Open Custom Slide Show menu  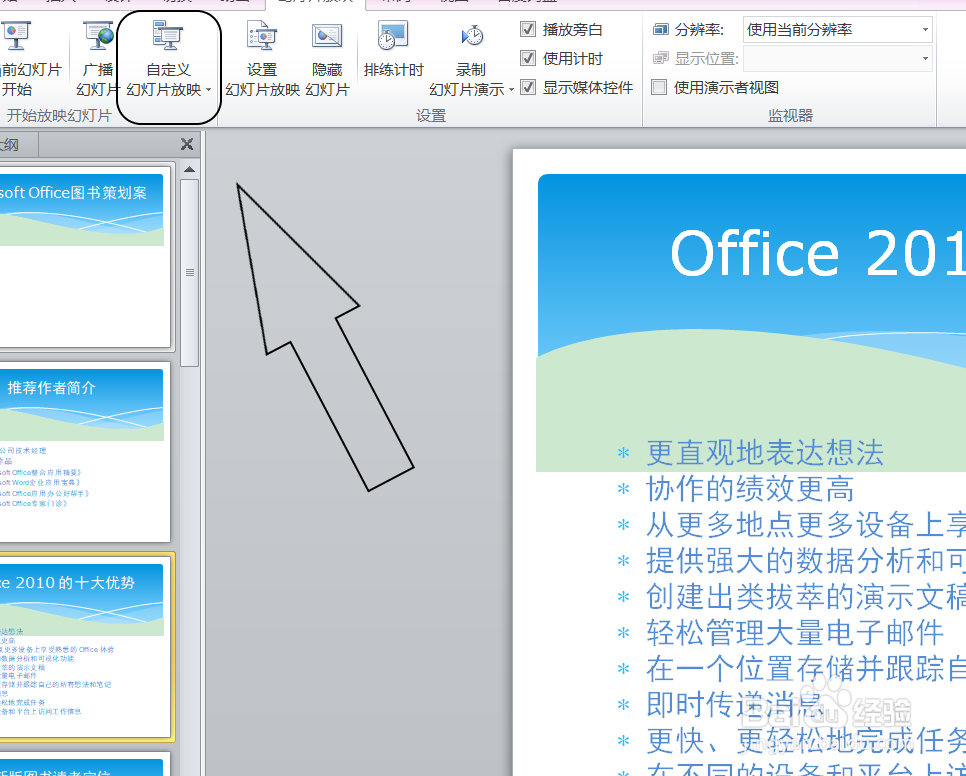[168, 57]
